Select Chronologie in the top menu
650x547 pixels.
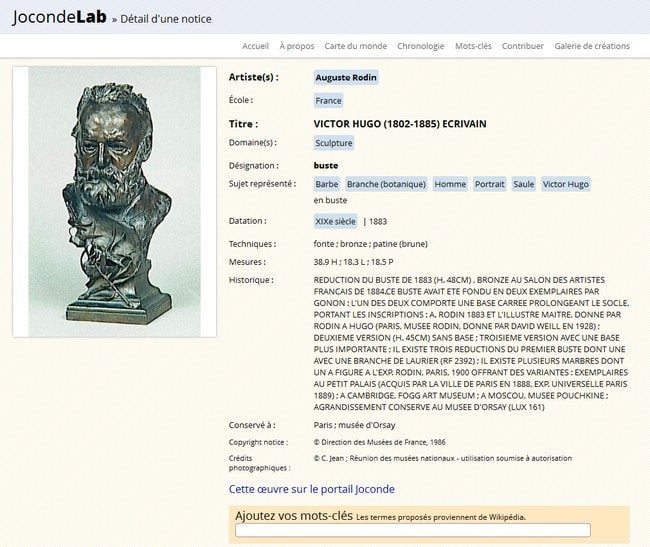pos(420,46)
